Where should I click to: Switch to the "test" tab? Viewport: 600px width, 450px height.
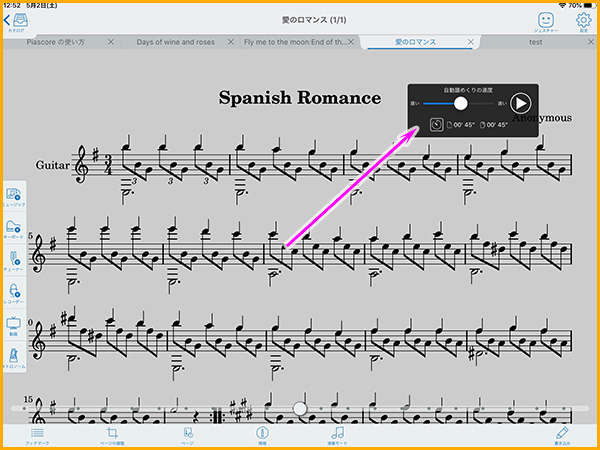536,42
